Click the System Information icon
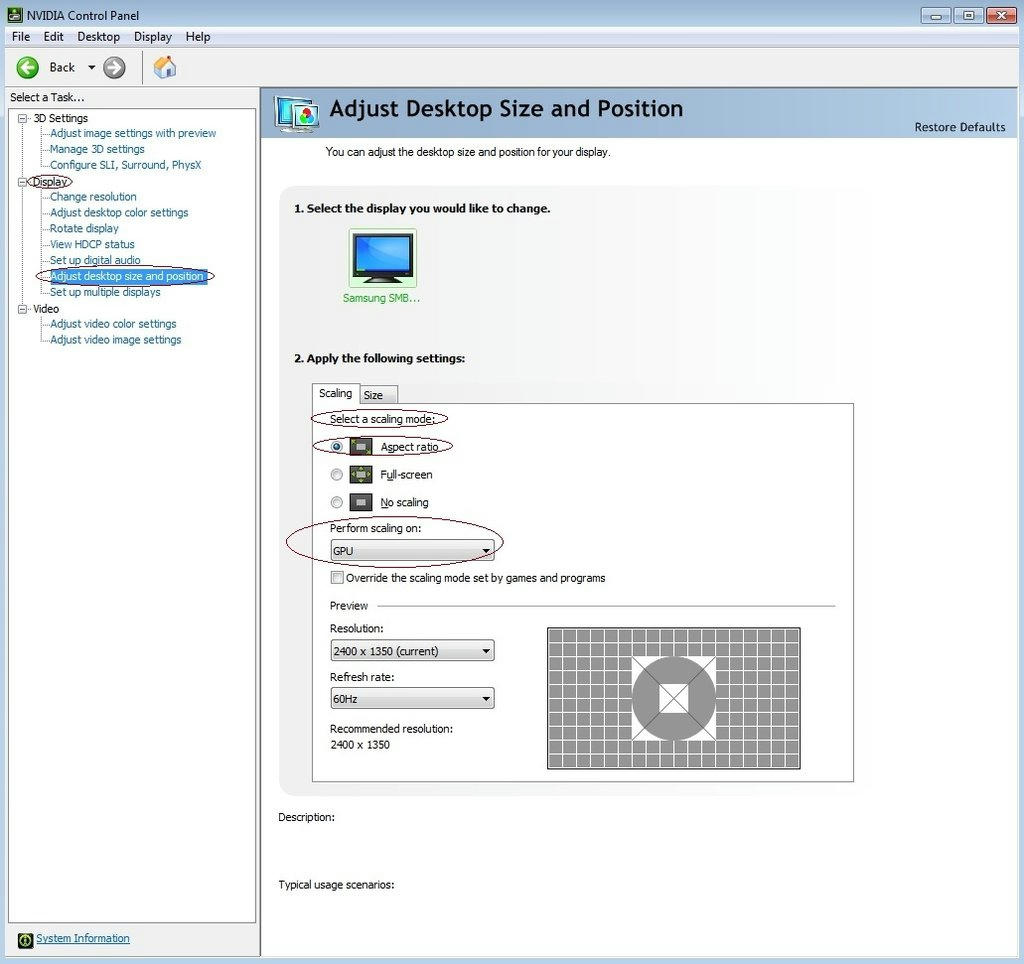 (x=25, y=939)
